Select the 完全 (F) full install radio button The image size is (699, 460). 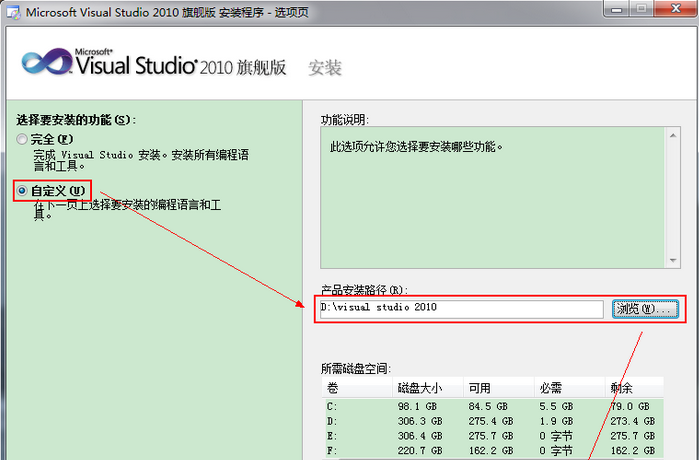coord(22,140)
